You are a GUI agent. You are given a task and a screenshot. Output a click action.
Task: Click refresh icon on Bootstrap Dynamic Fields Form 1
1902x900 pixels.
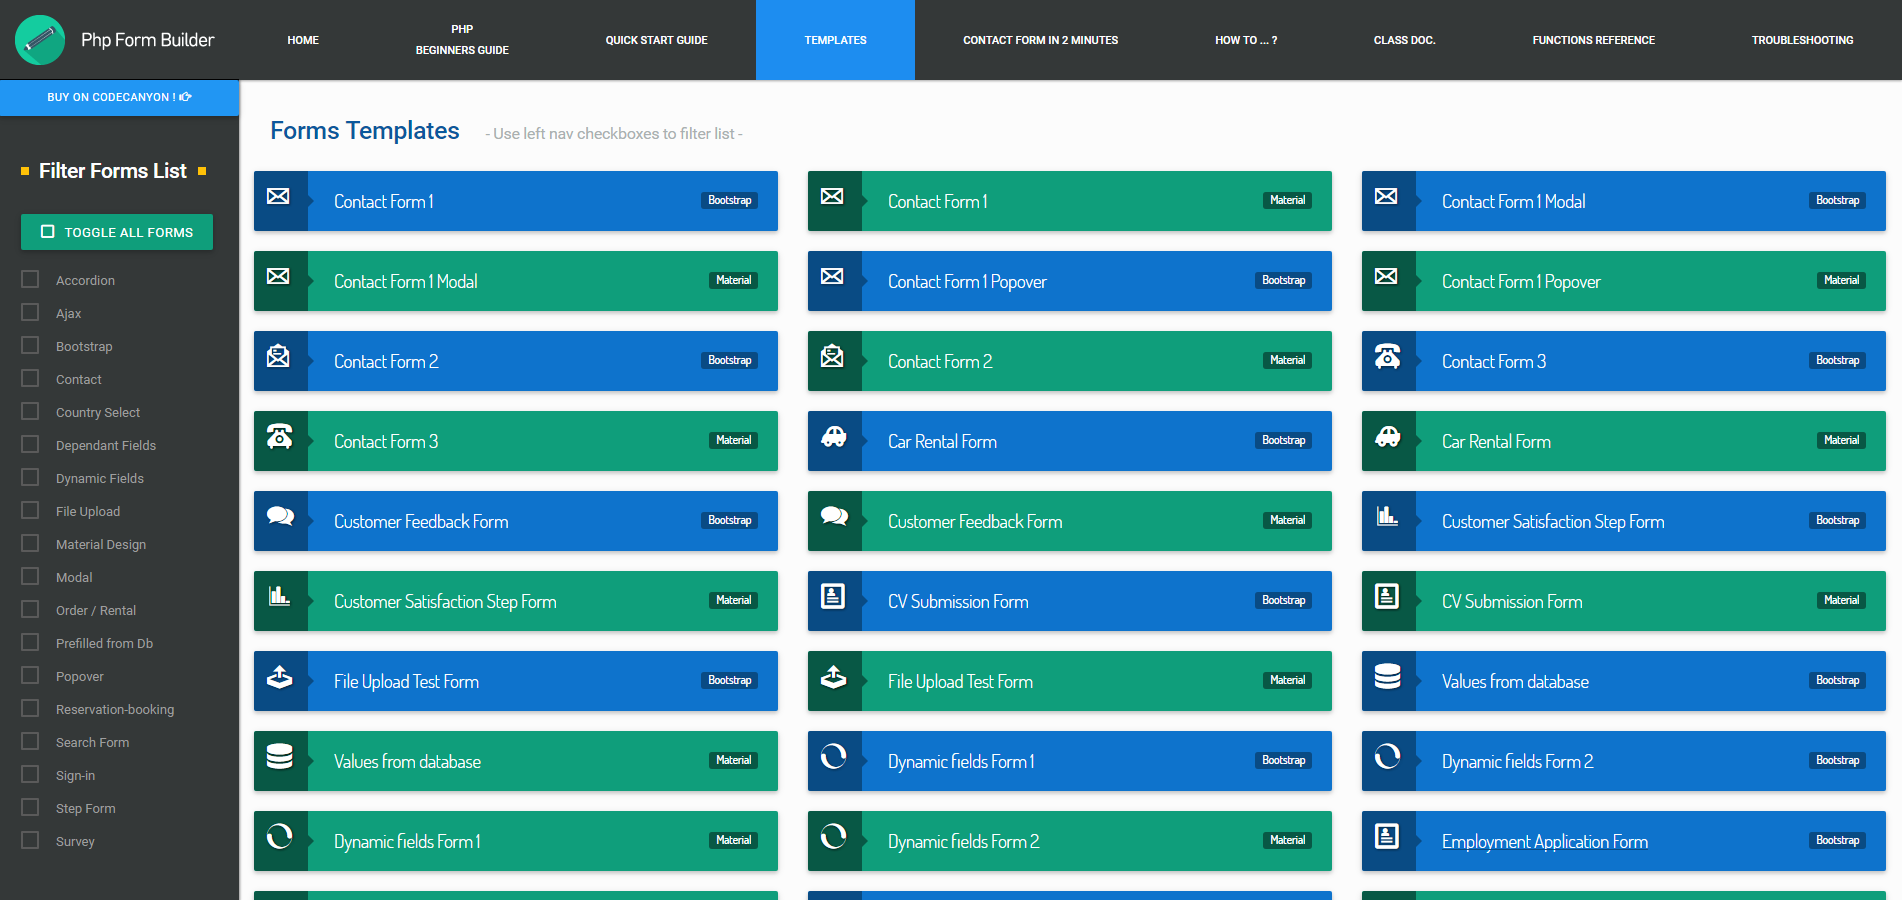tap(833, 758)
